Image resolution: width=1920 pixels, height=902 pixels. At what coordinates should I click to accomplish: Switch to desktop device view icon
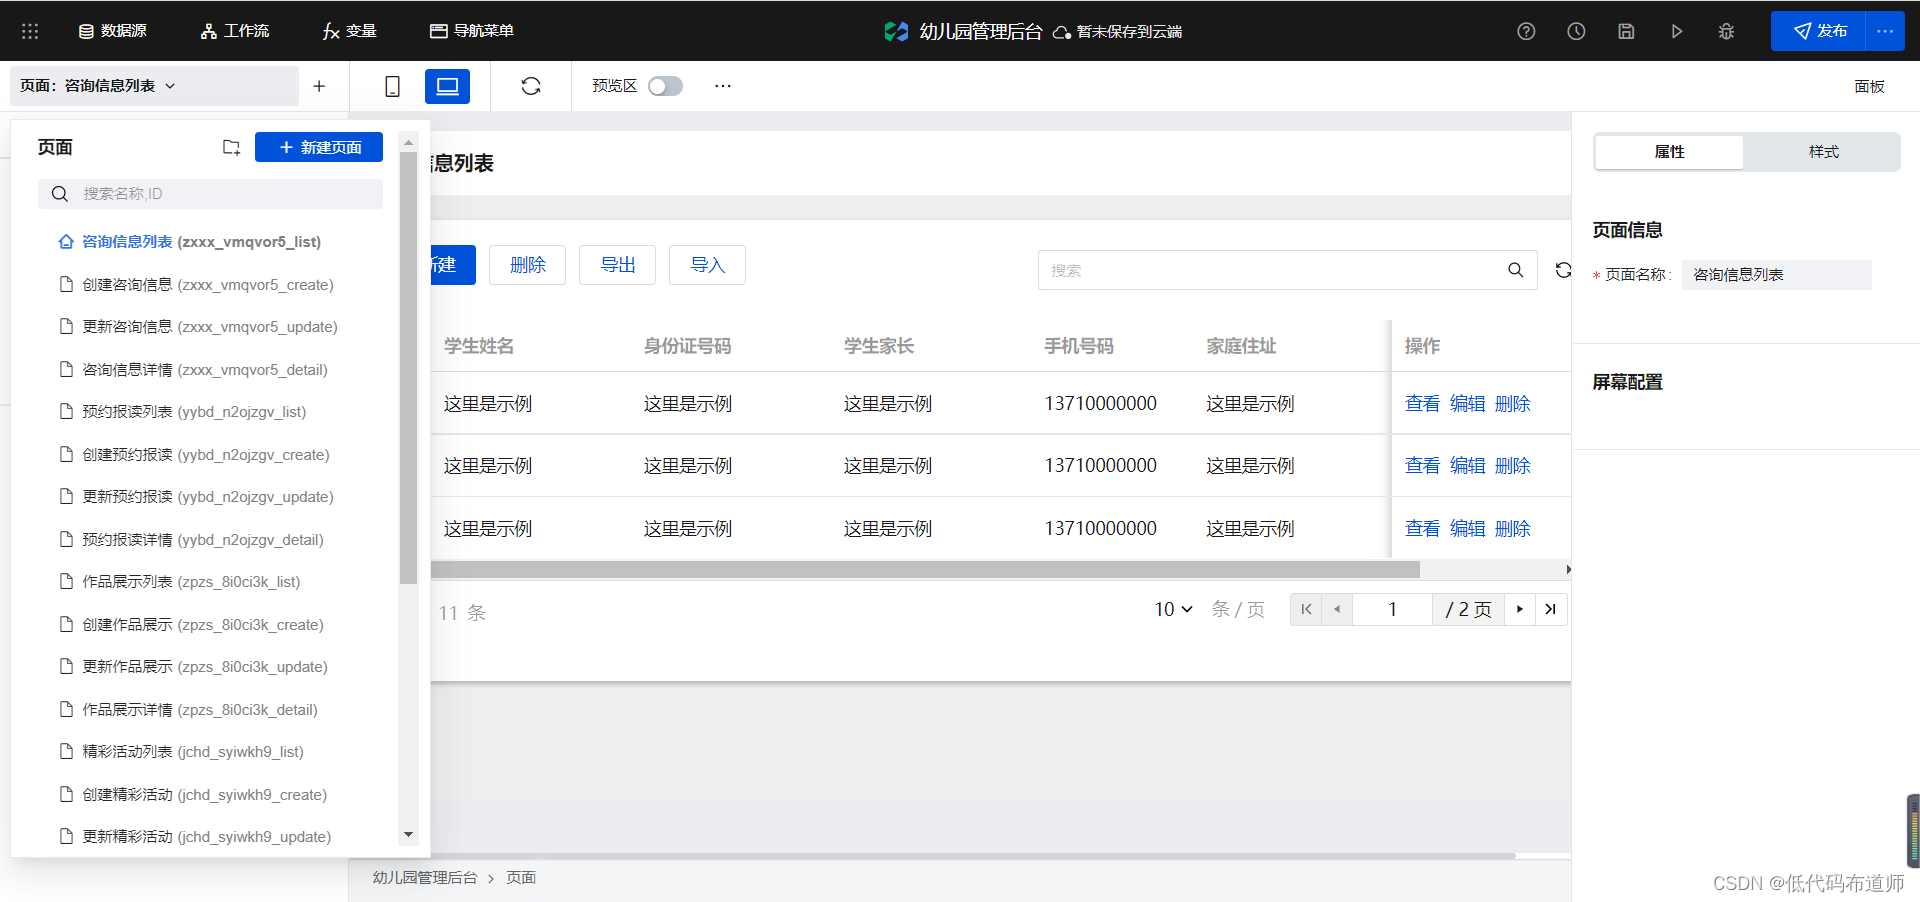coord(447,86)
